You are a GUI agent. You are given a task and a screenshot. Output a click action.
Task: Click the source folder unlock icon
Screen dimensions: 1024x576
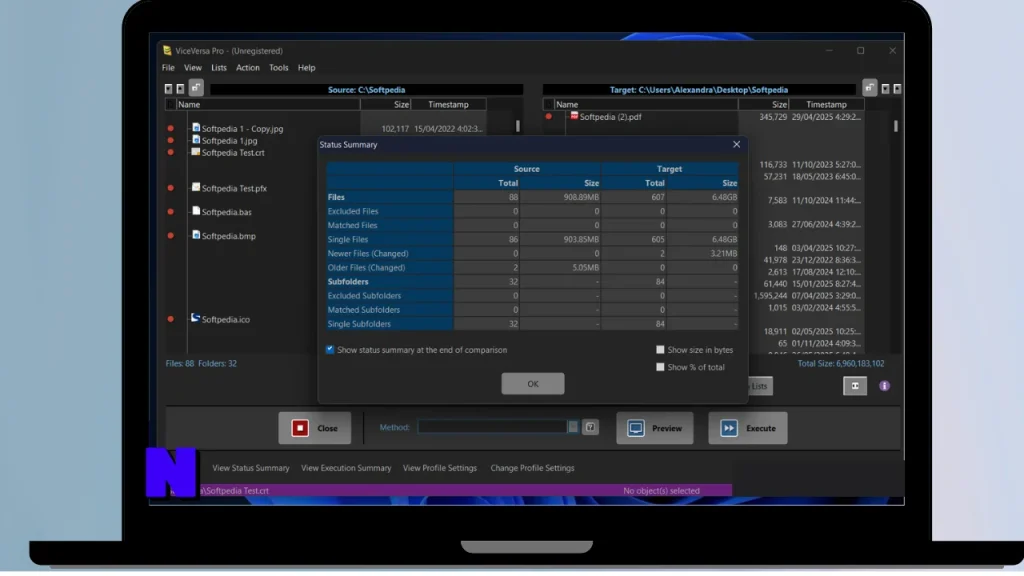coord(196,87)
